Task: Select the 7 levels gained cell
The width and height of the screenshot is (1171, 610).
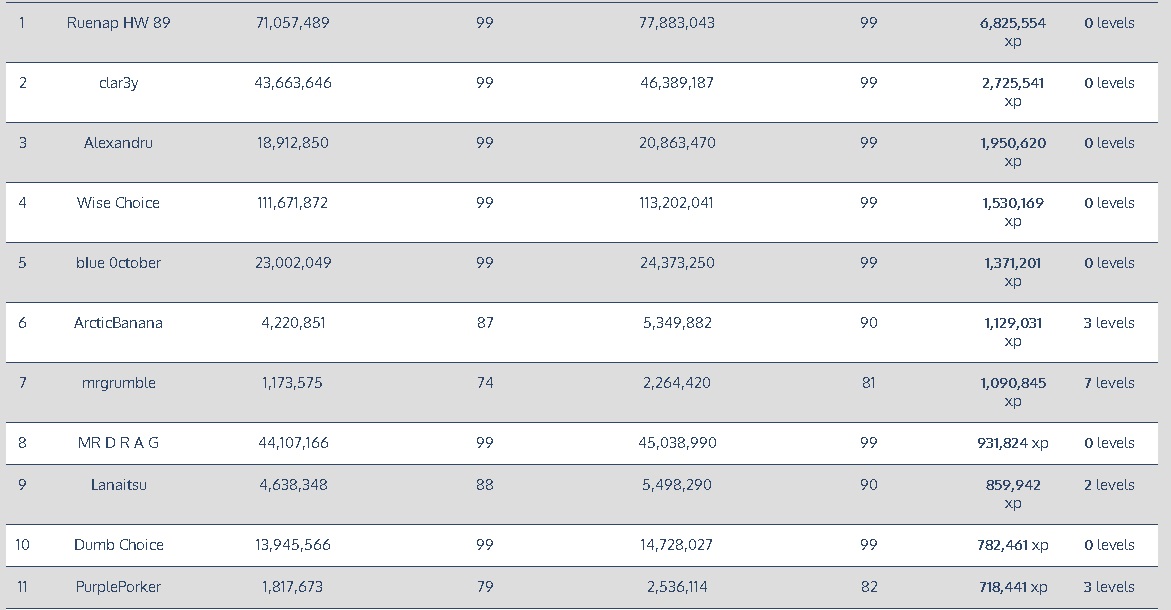Action: click(x=1109, y=383)
